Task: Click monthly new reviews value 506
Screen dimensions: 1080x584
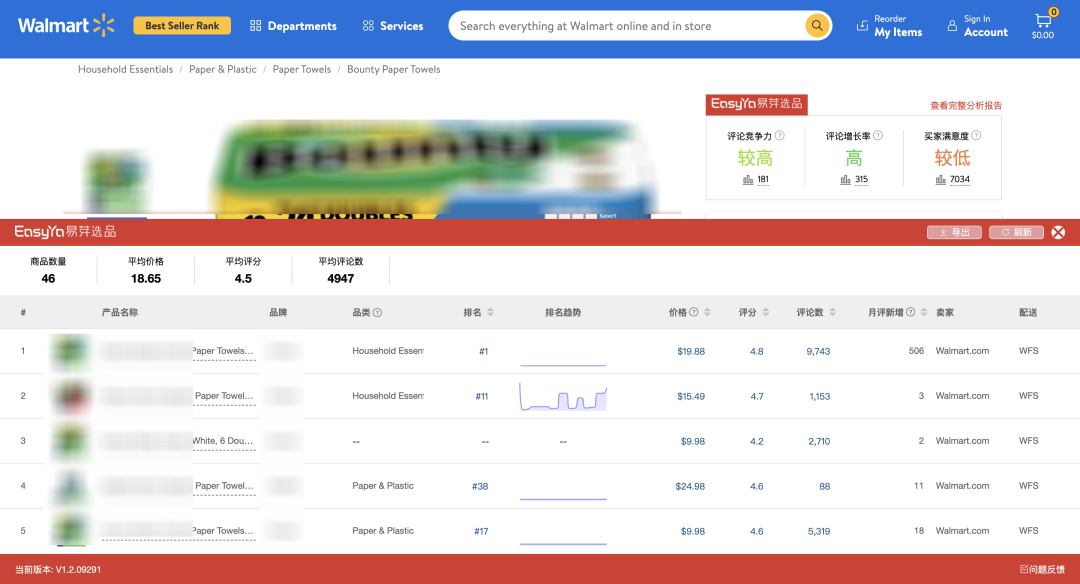Action: [x=916, y=351]
